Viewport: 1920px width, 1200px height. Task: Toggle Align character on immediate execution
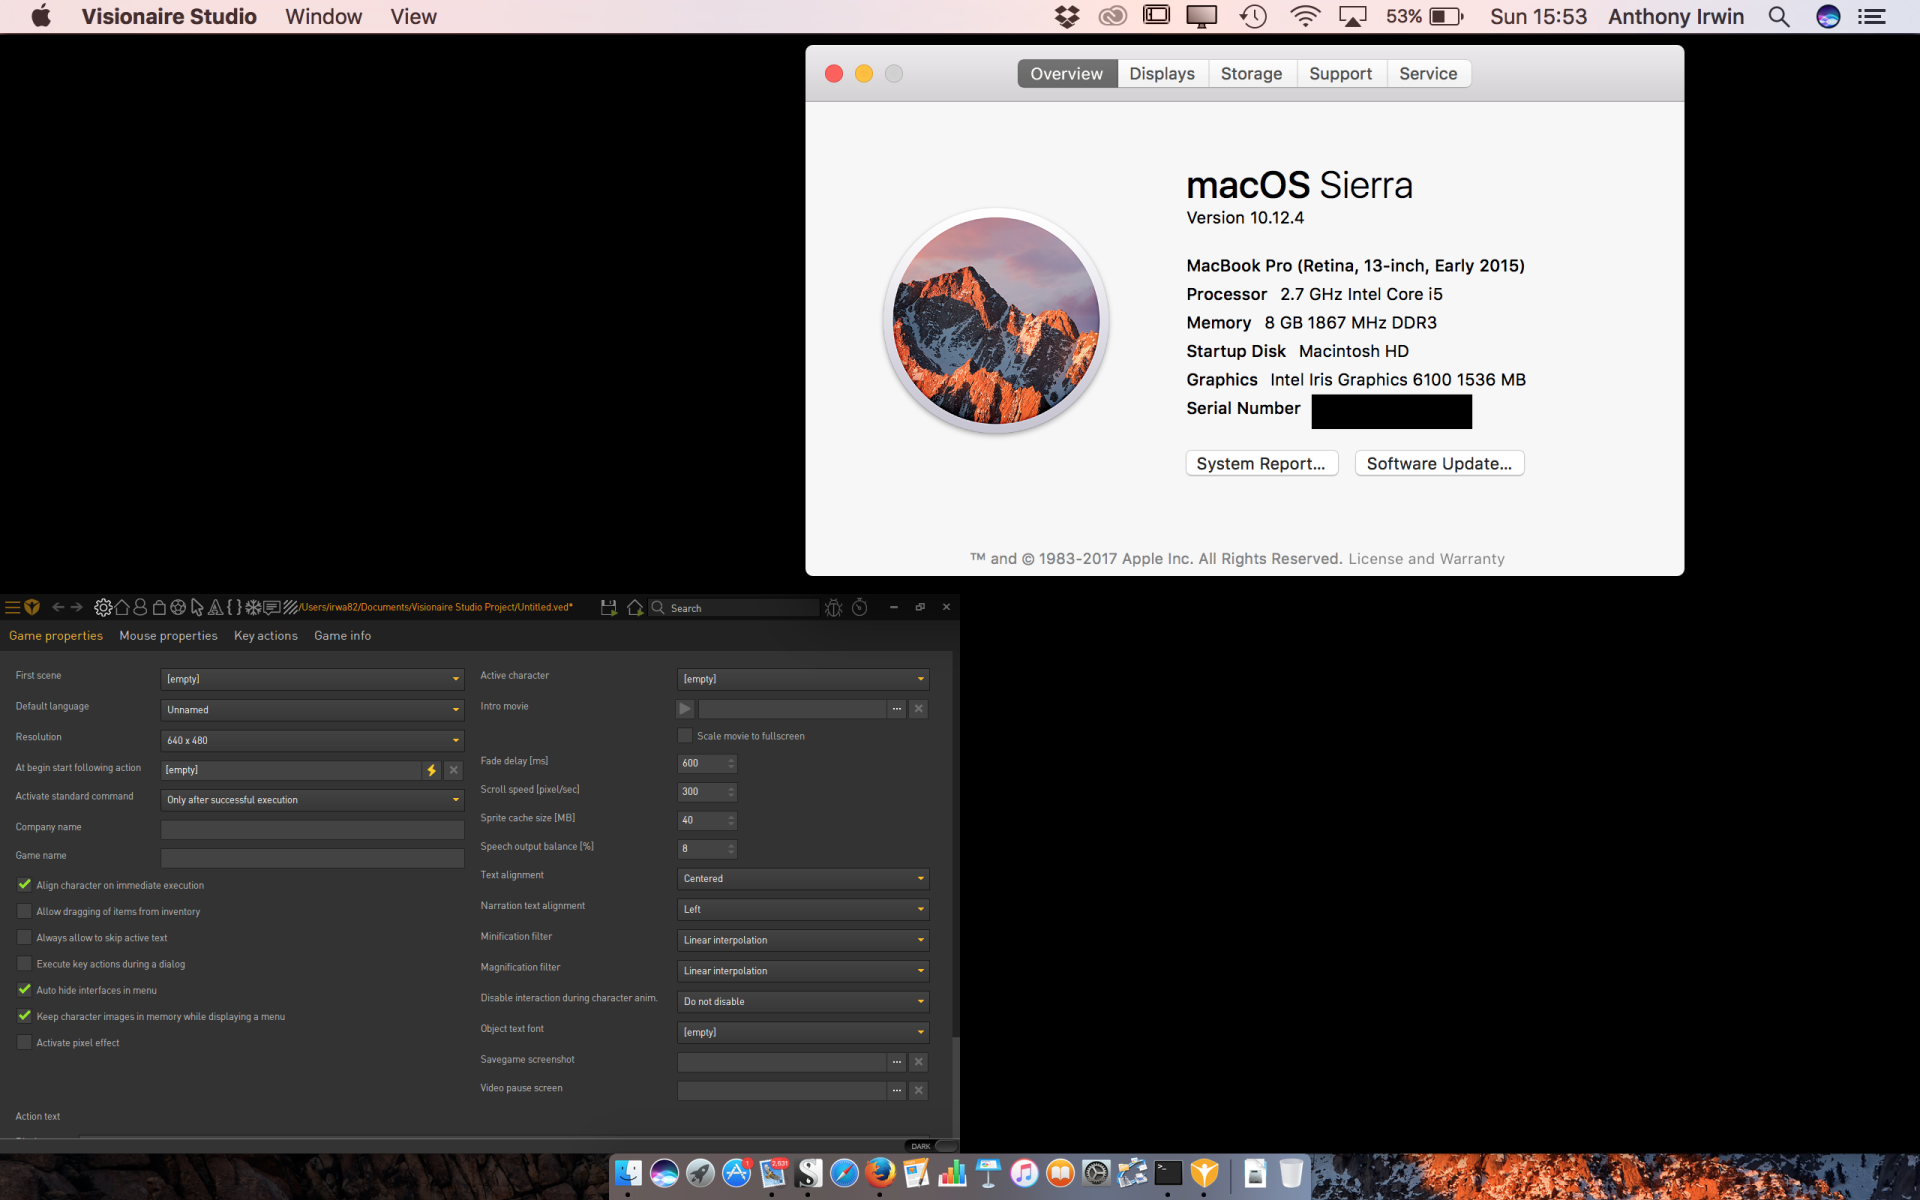[24, 885]
